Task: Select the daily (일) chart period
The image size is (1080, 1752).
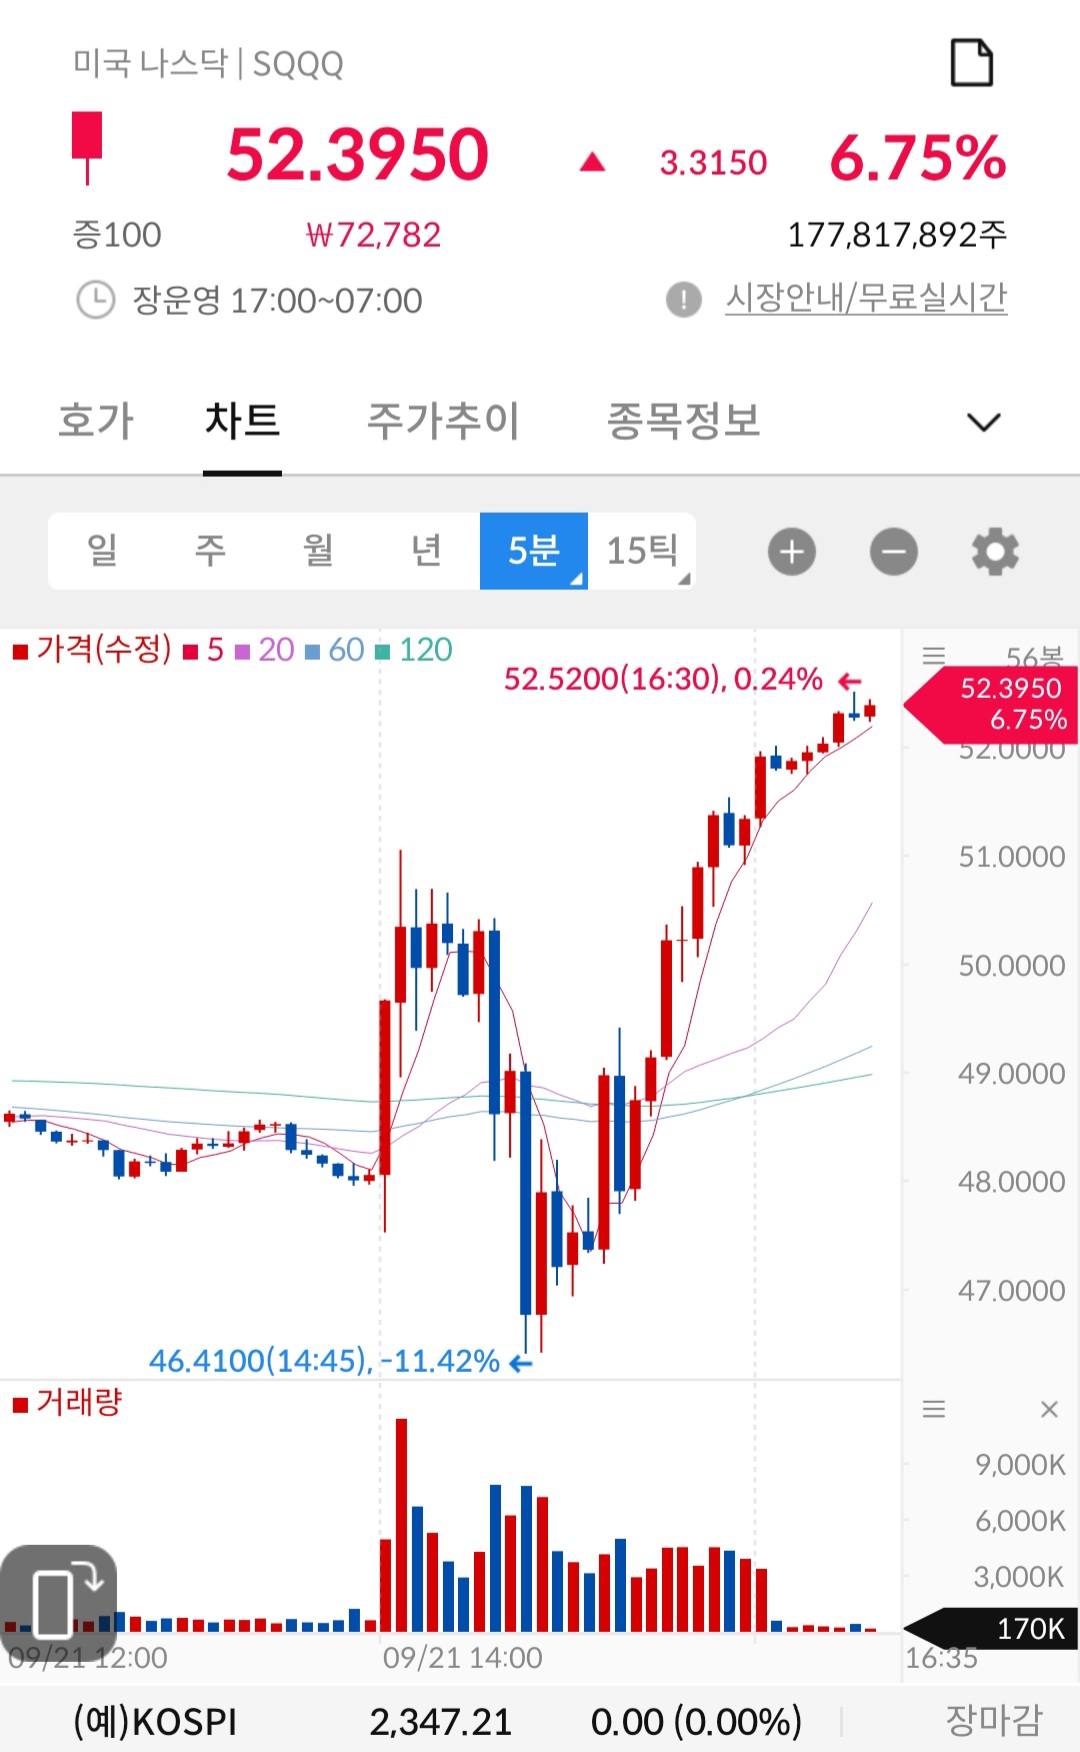Action: 102,551
